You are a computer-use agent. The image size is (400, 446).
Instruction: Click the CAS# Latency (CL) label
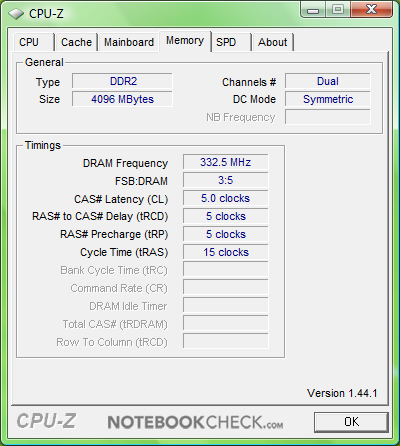pos(121,199)
